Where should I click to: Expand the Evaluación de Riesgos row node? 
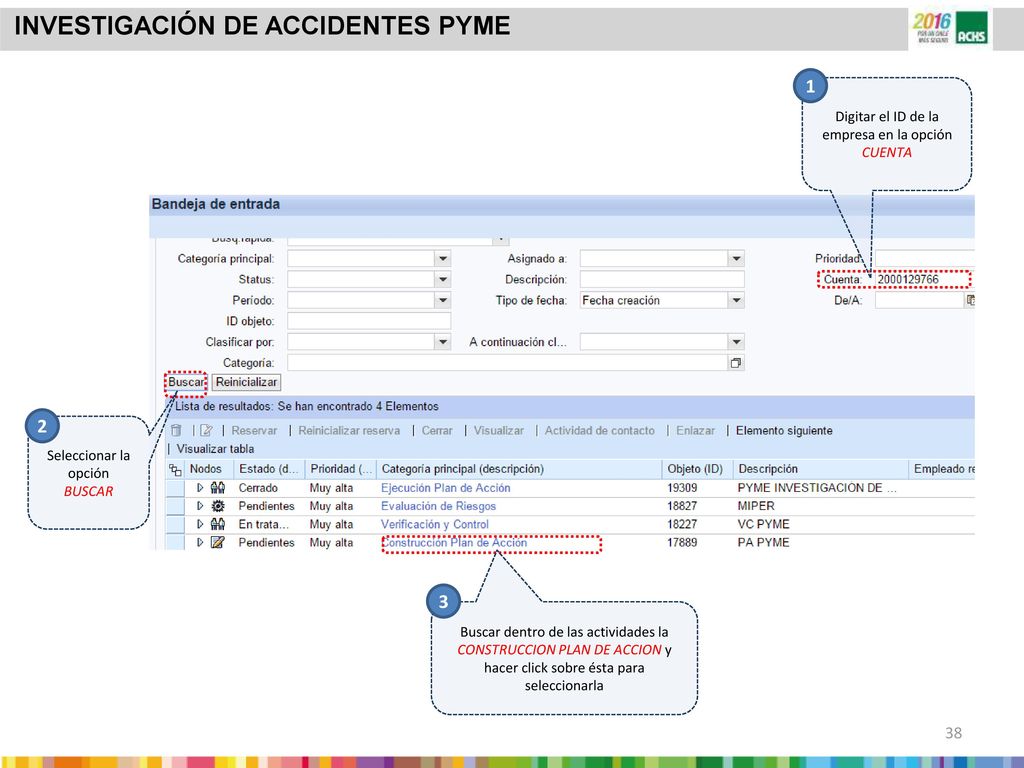click(x=200, y=506)
